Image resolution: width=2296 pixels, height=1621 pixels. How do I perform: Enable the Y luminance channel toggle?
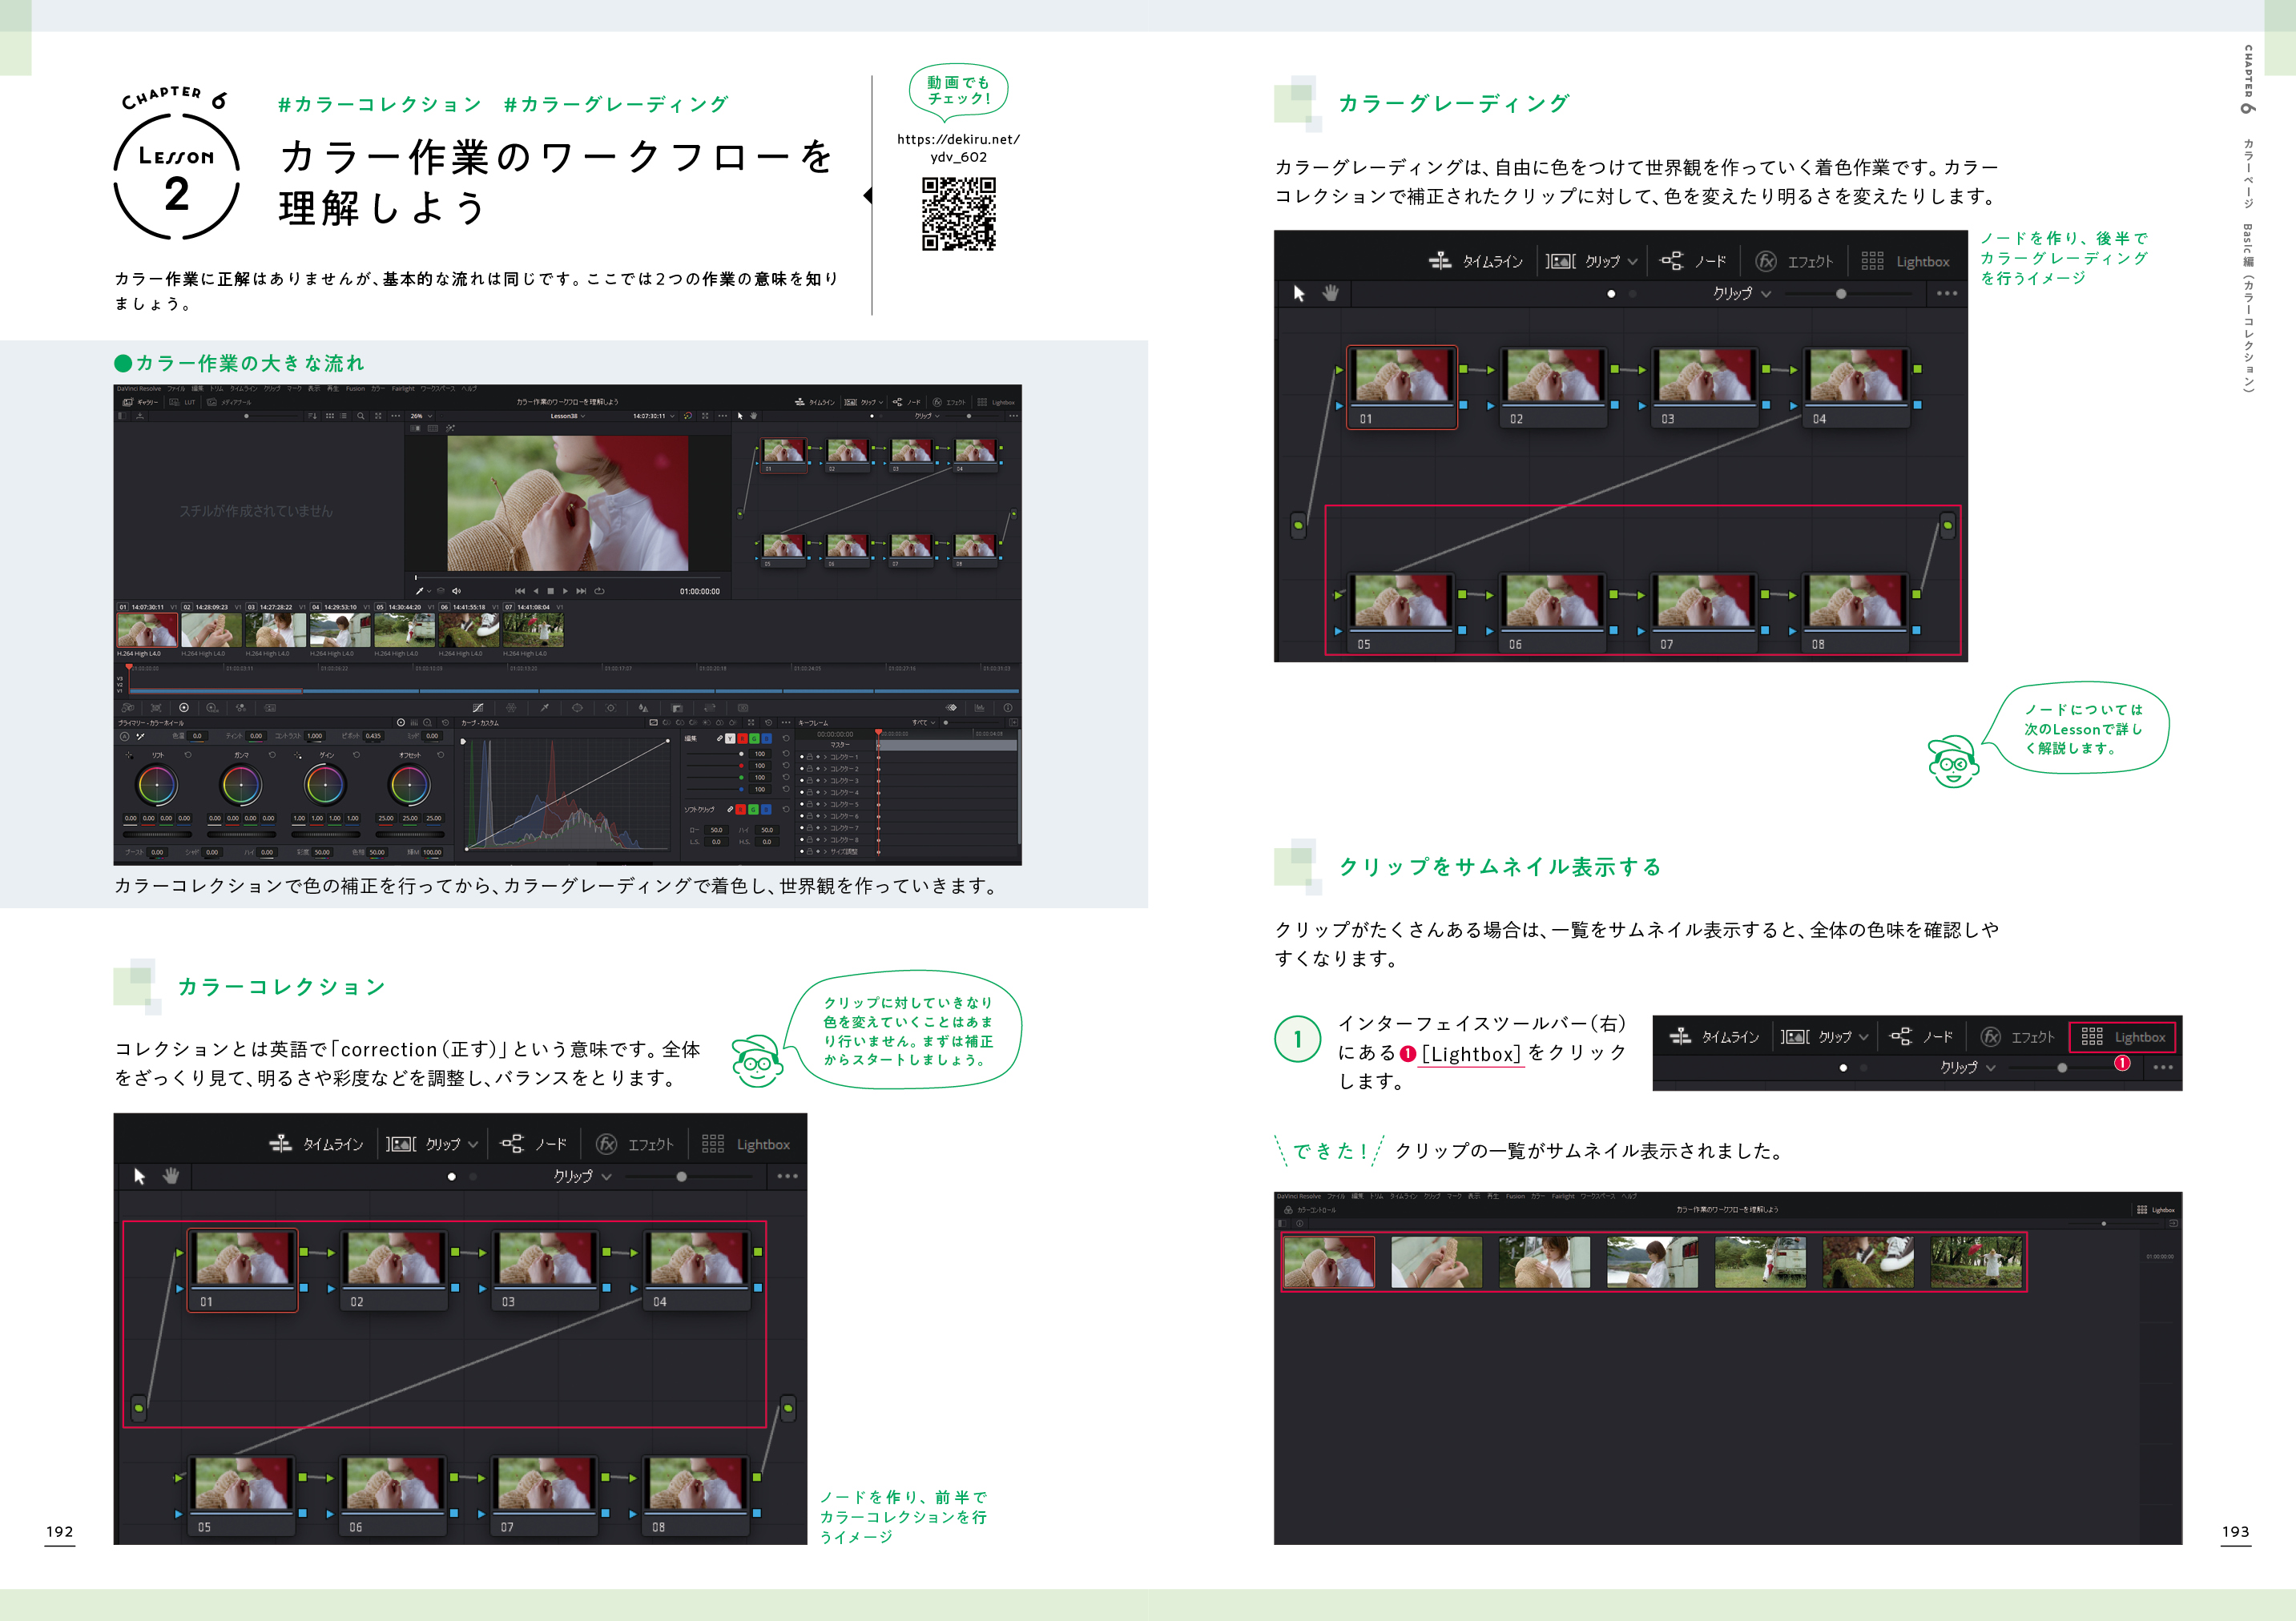coord(731,739)
